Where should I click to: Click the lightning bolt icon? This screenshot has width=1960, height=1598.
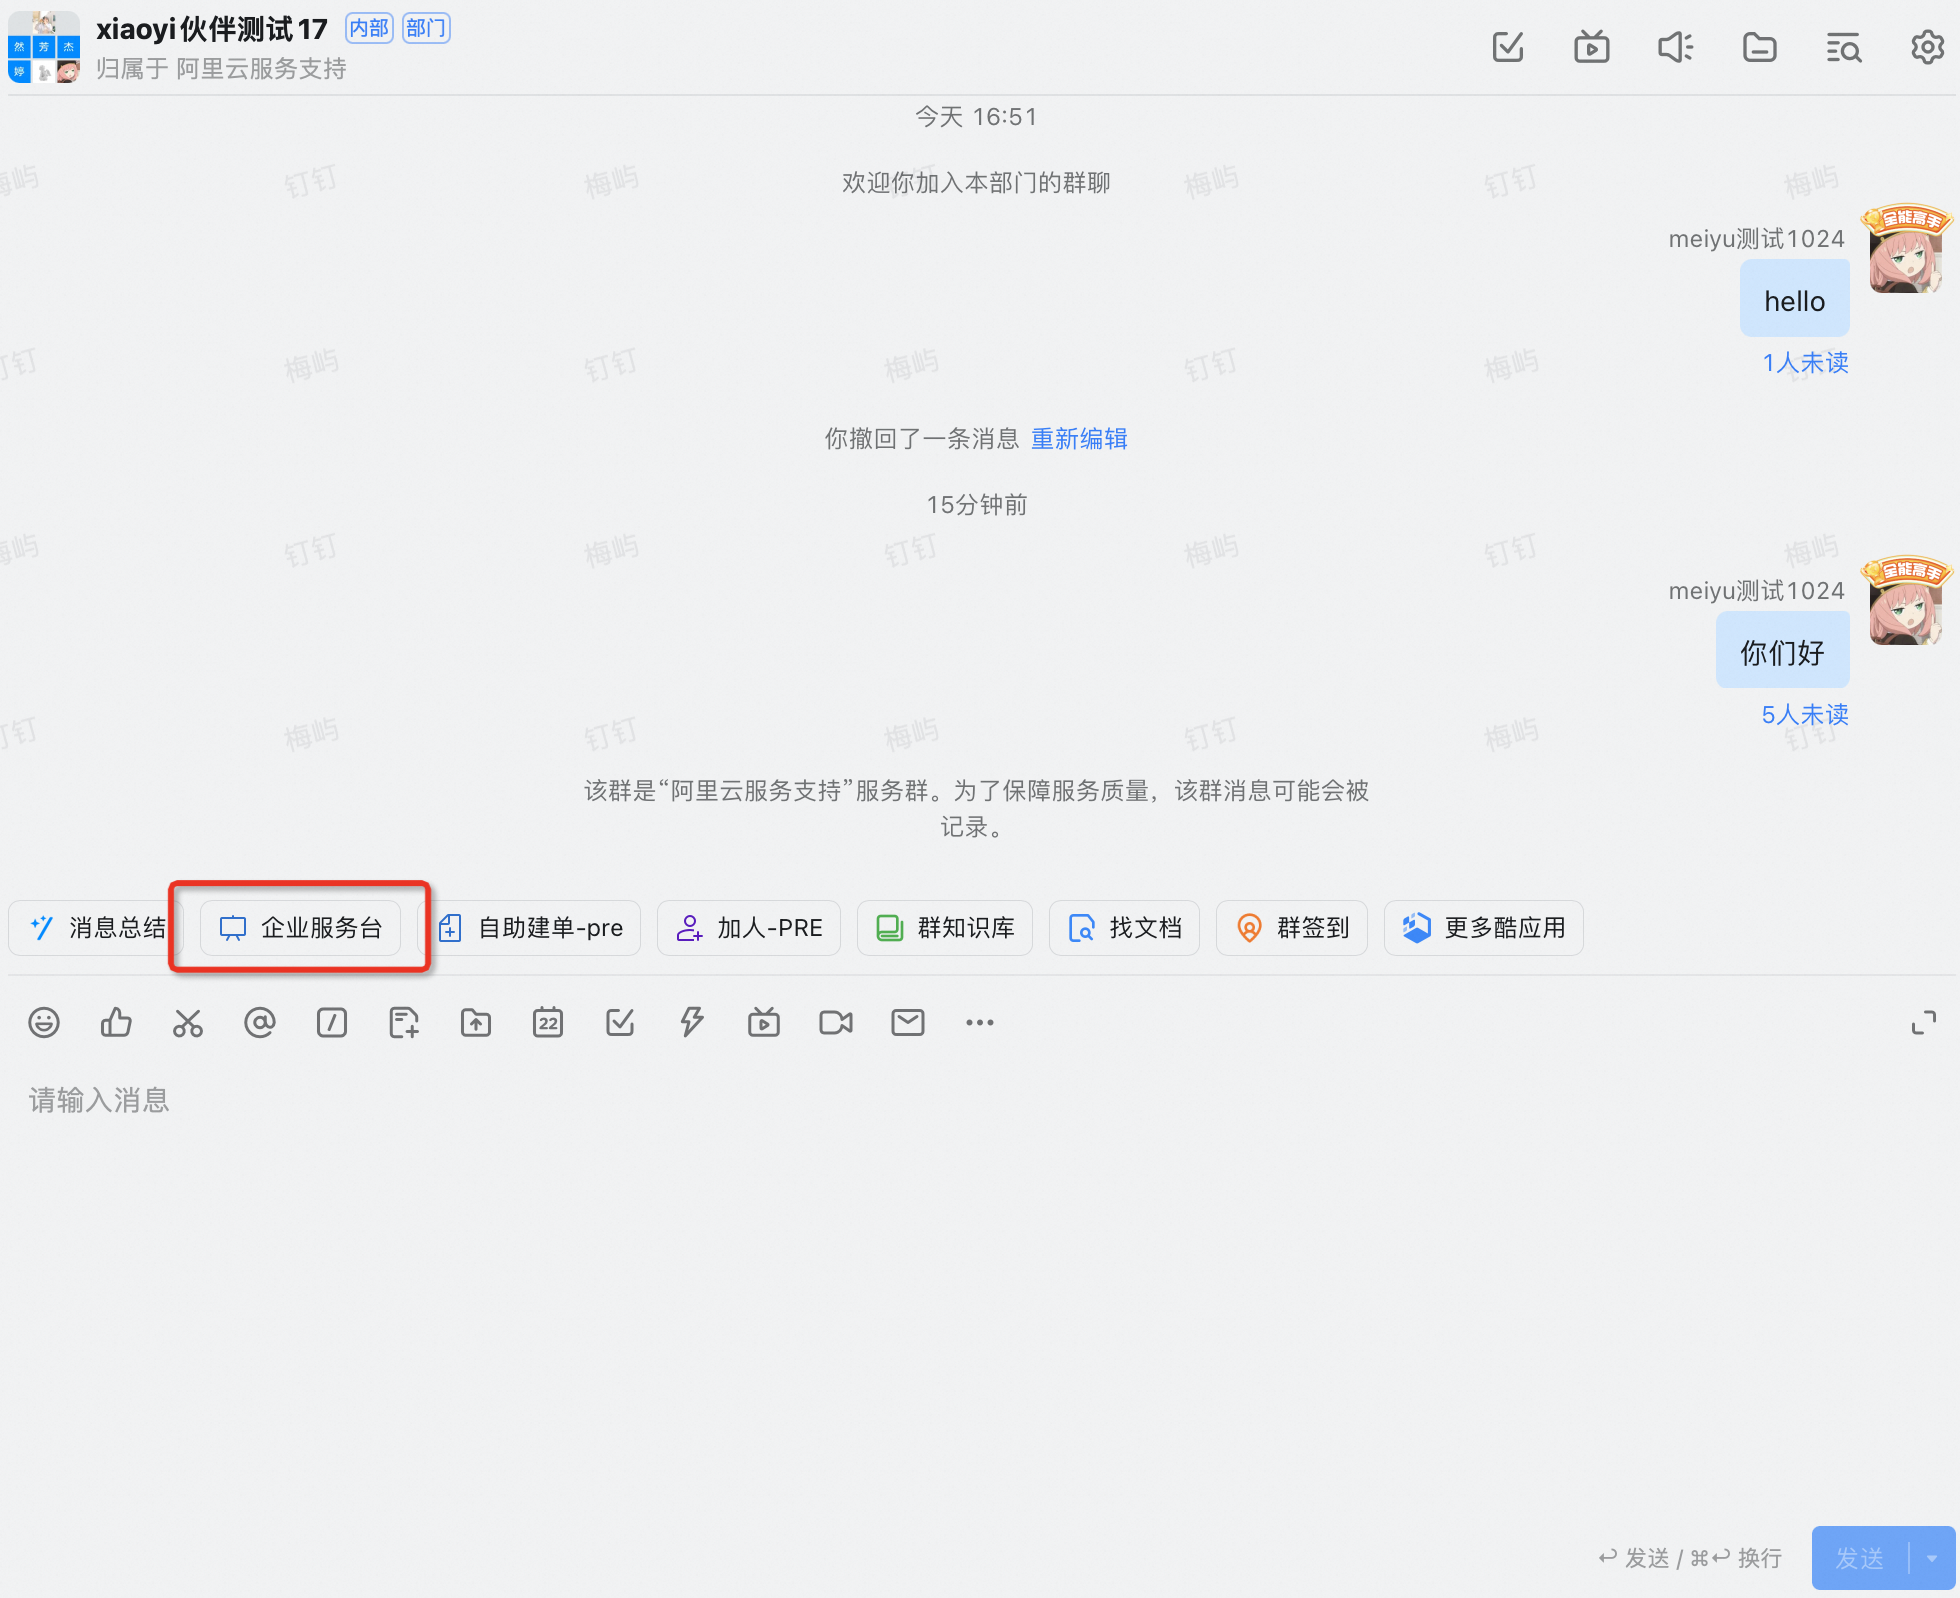[692, 1022]
